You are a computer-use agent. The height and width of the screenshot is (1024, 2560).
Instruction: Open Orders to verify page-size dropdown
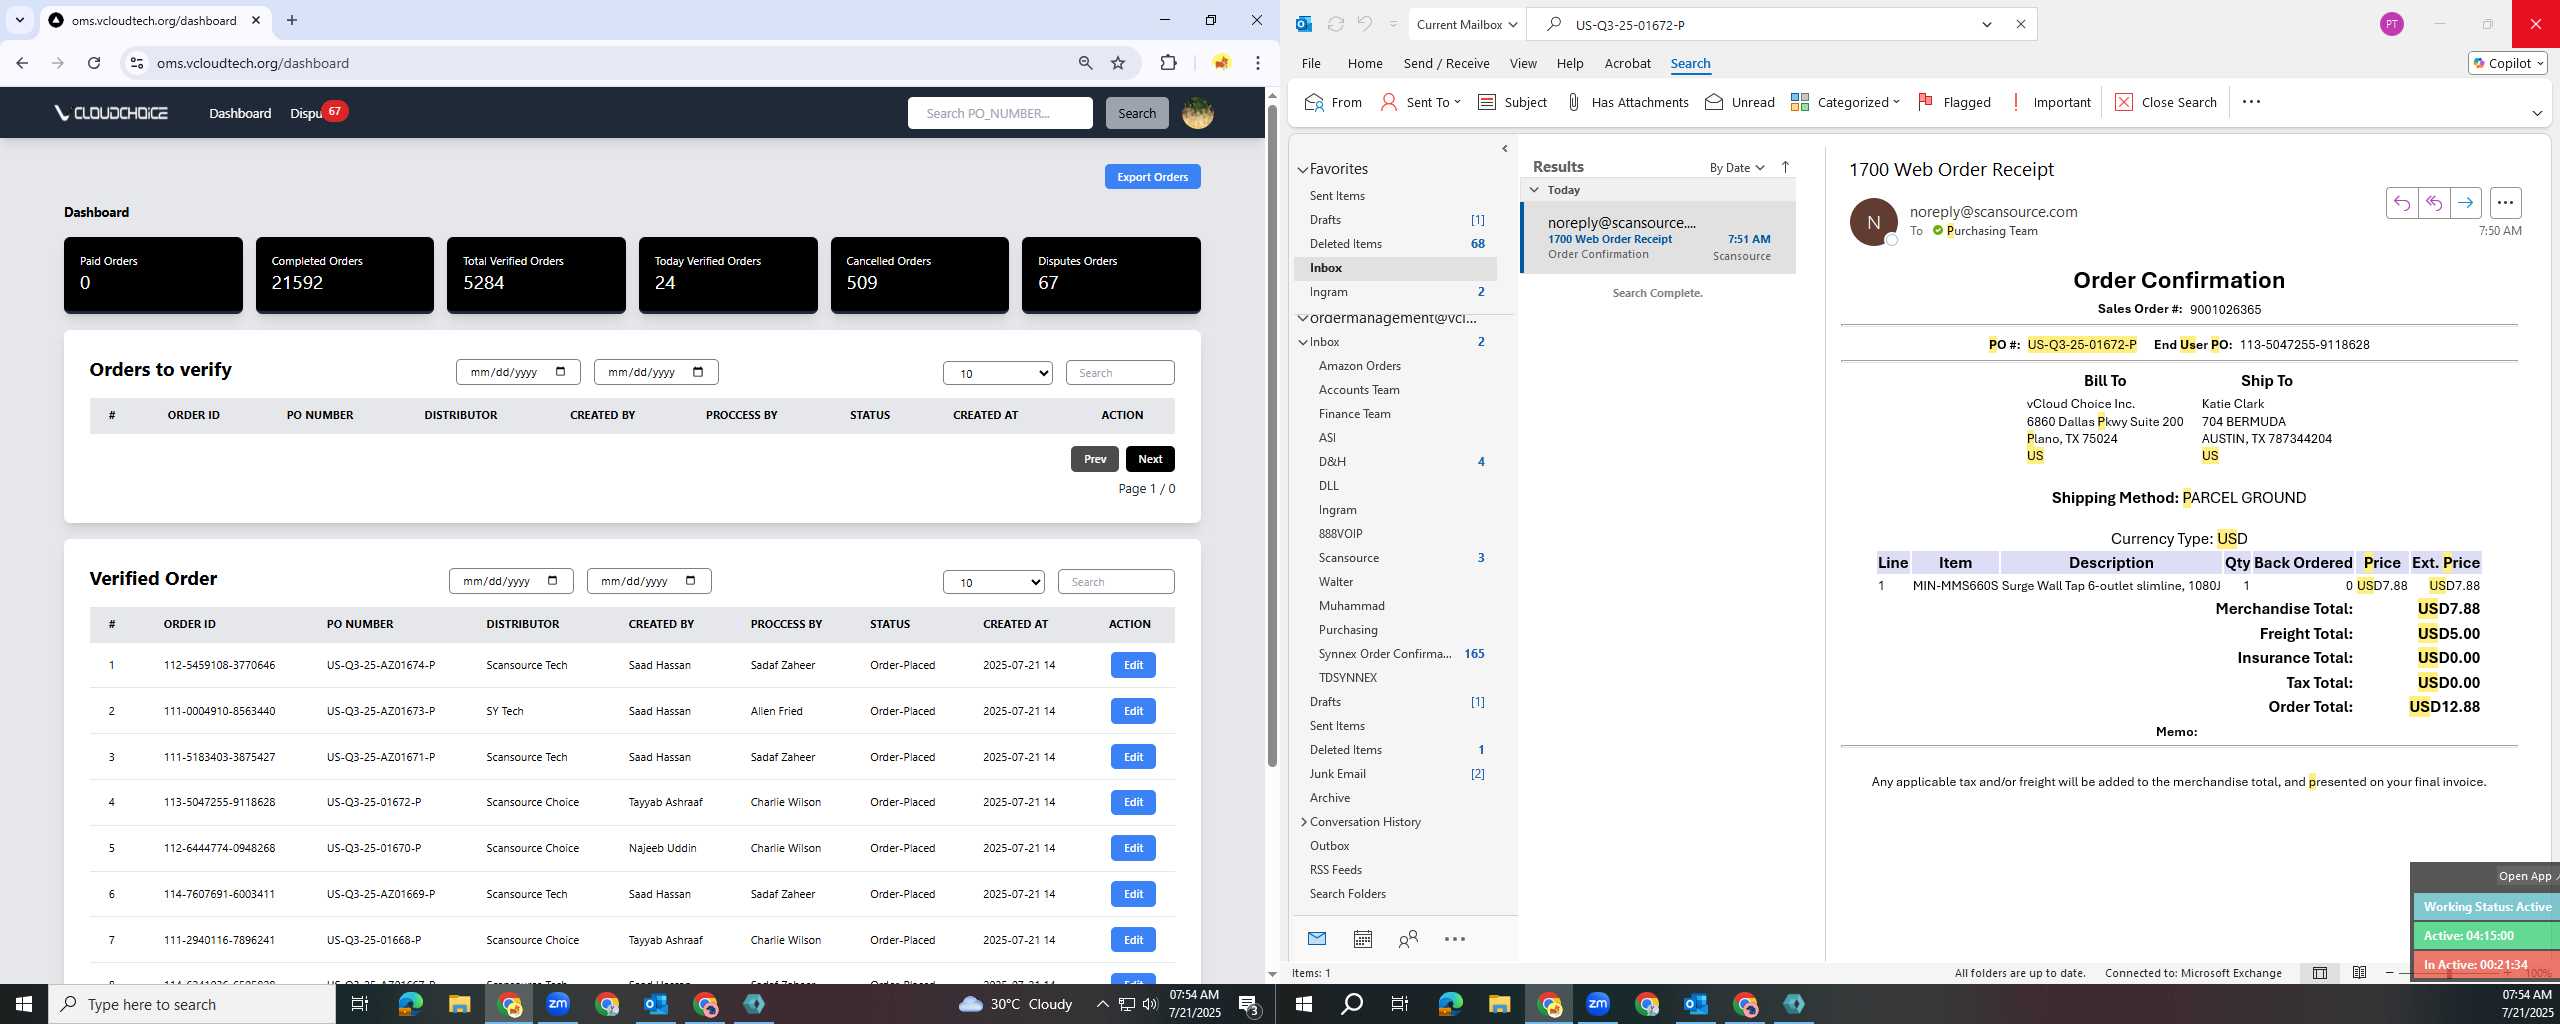997,373
